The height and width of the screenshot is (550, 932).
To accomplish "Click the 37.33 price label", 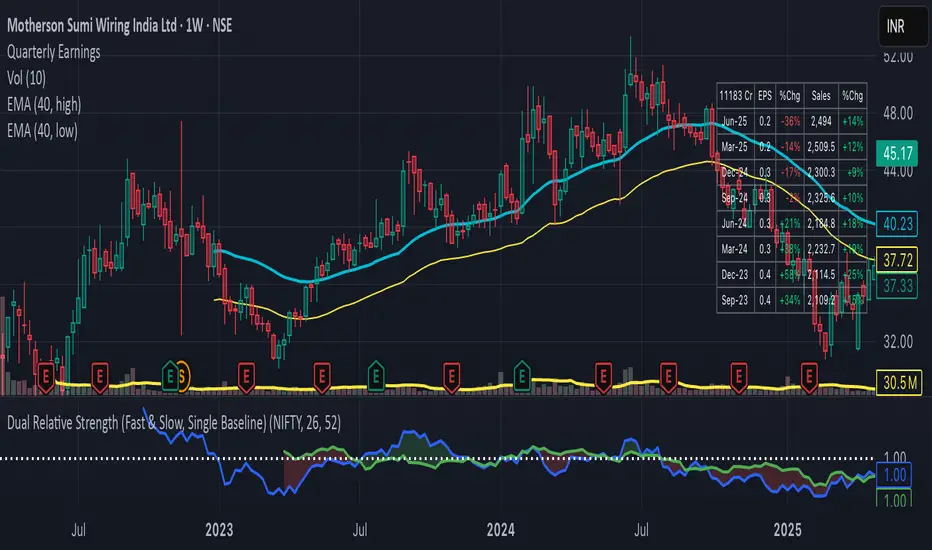I will pos(897,286).
